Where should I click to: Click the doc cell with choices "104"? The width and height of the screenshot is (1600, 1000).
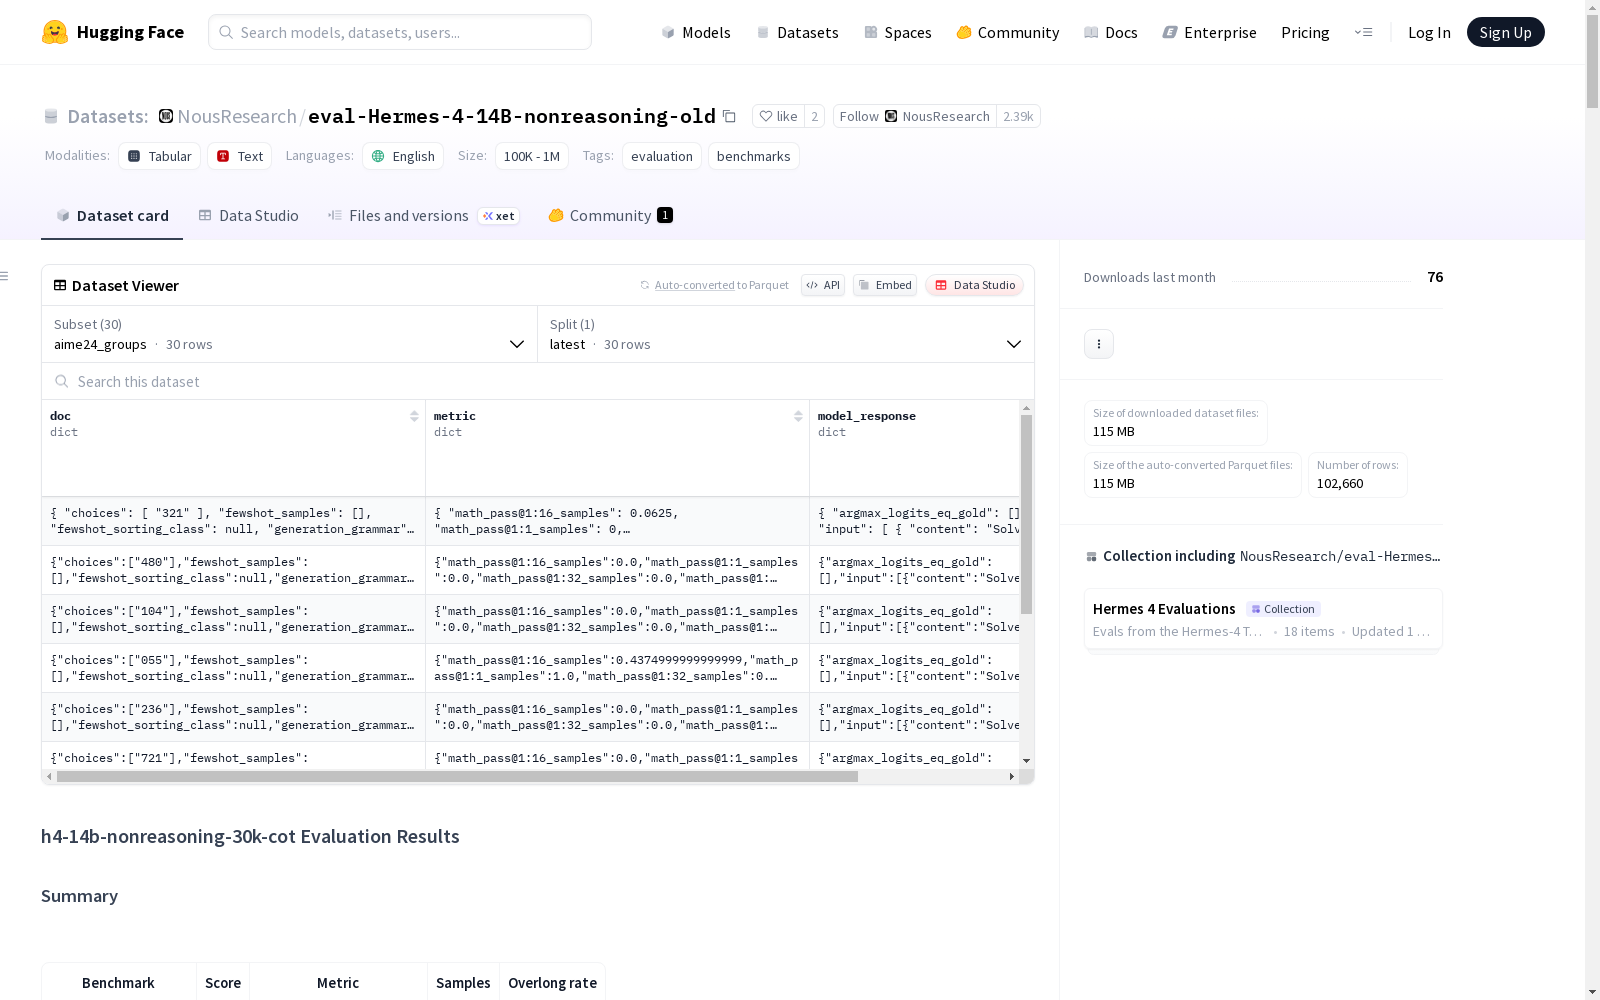(x=234, y=619)
